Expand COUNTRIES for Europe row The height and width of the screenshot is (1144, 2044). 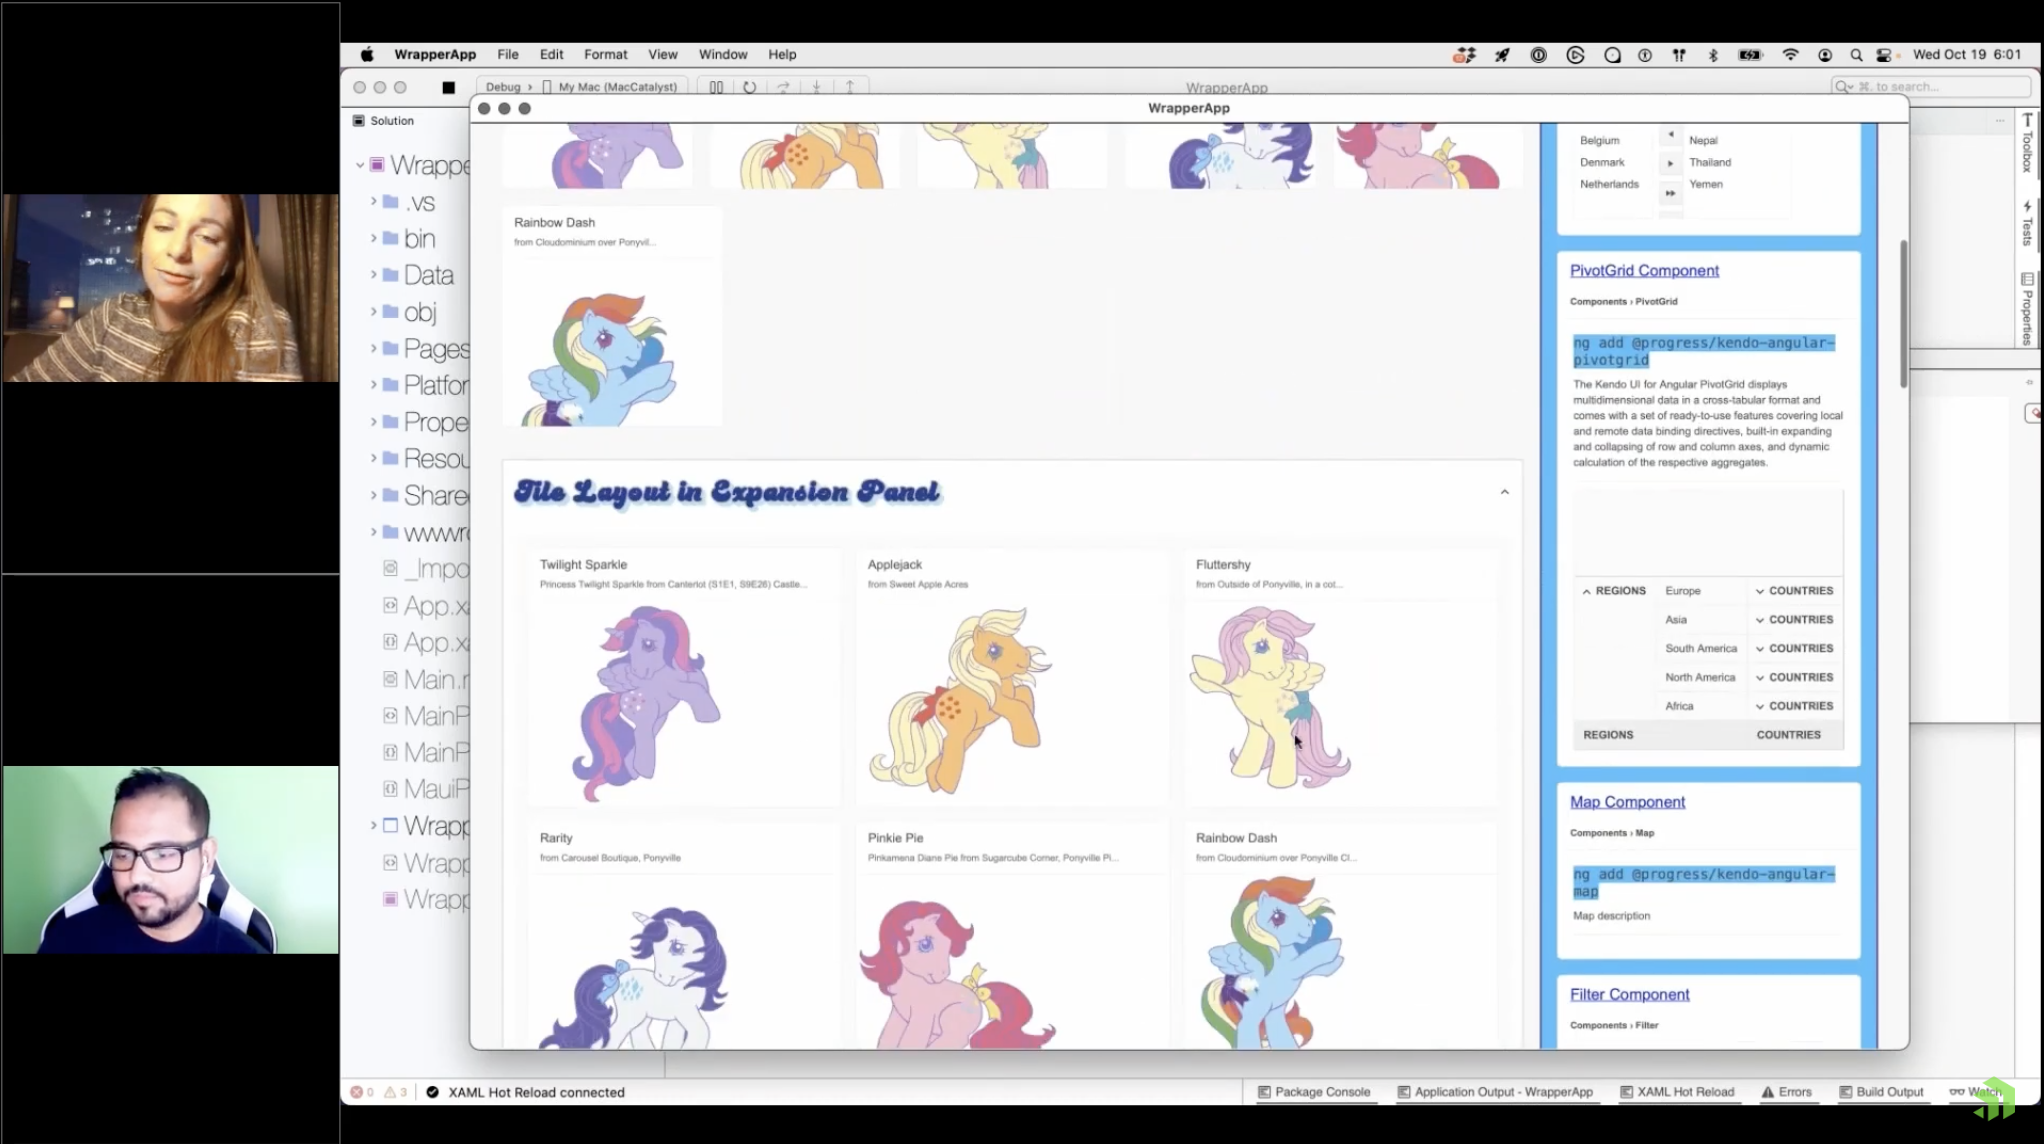pyautogui.click(x=1760, y=592)
